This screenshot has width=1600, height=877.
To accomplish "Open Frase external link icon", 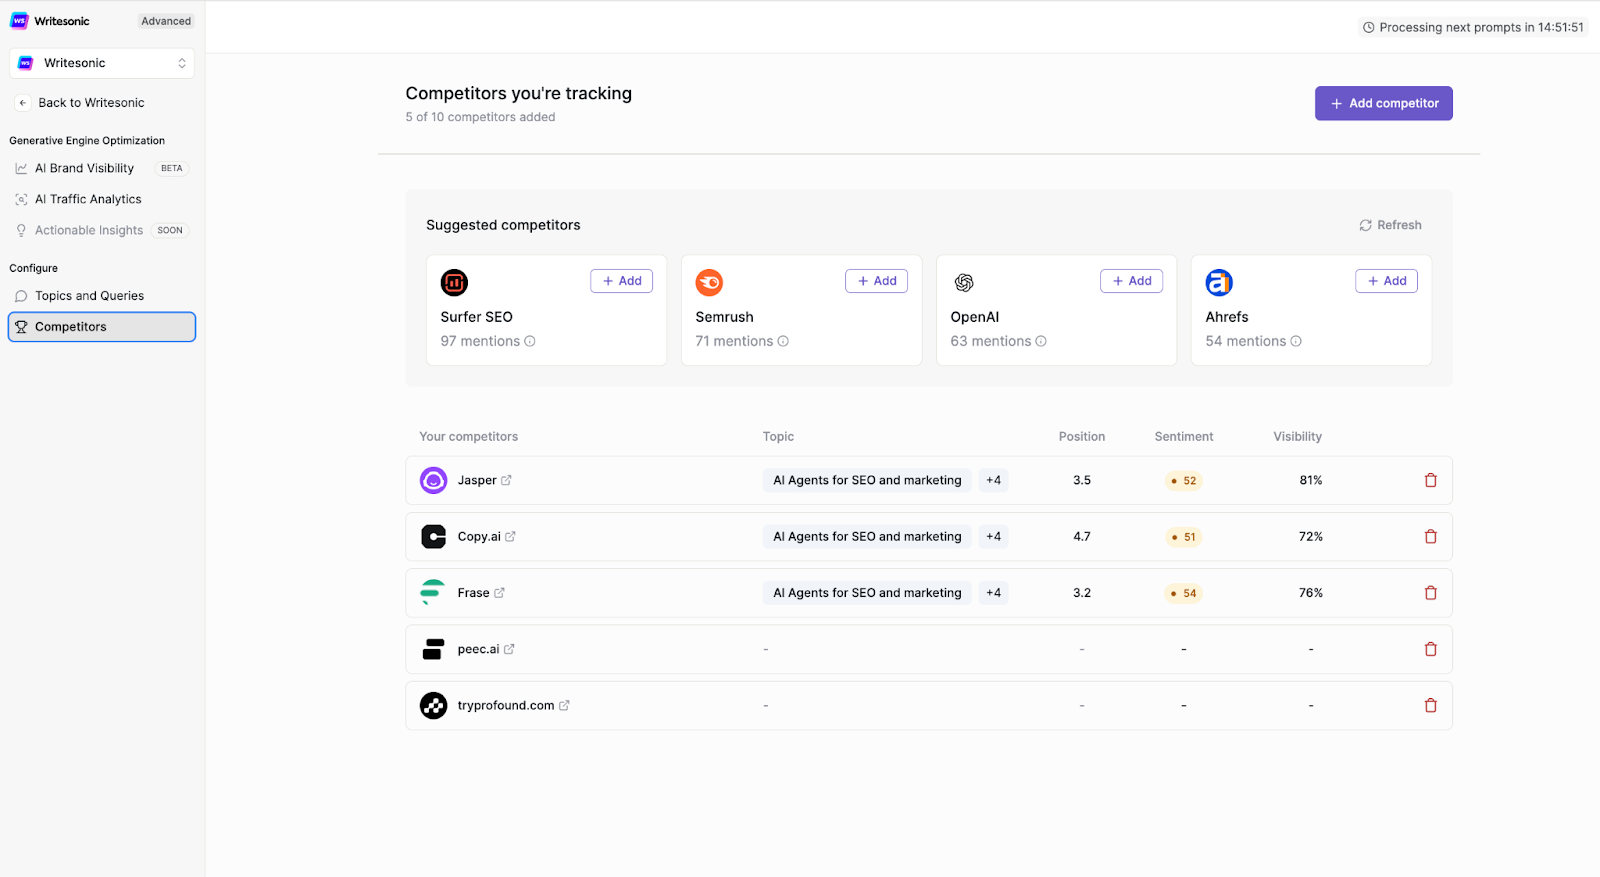I will (499, 593).
